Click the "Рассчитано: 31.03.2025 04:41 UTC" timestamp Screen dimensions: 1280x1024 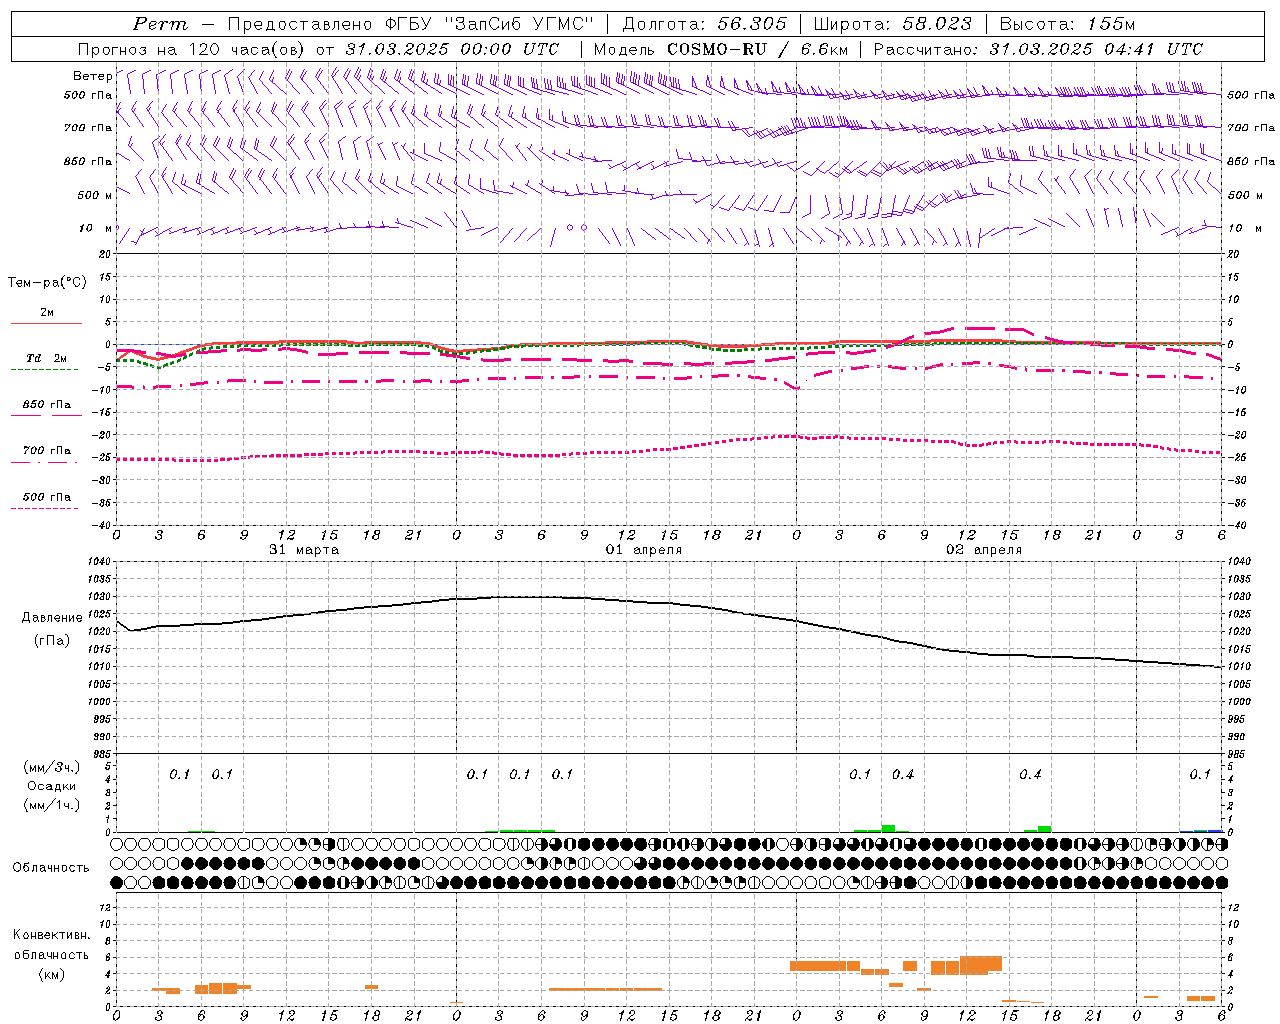pos(1038,49)
